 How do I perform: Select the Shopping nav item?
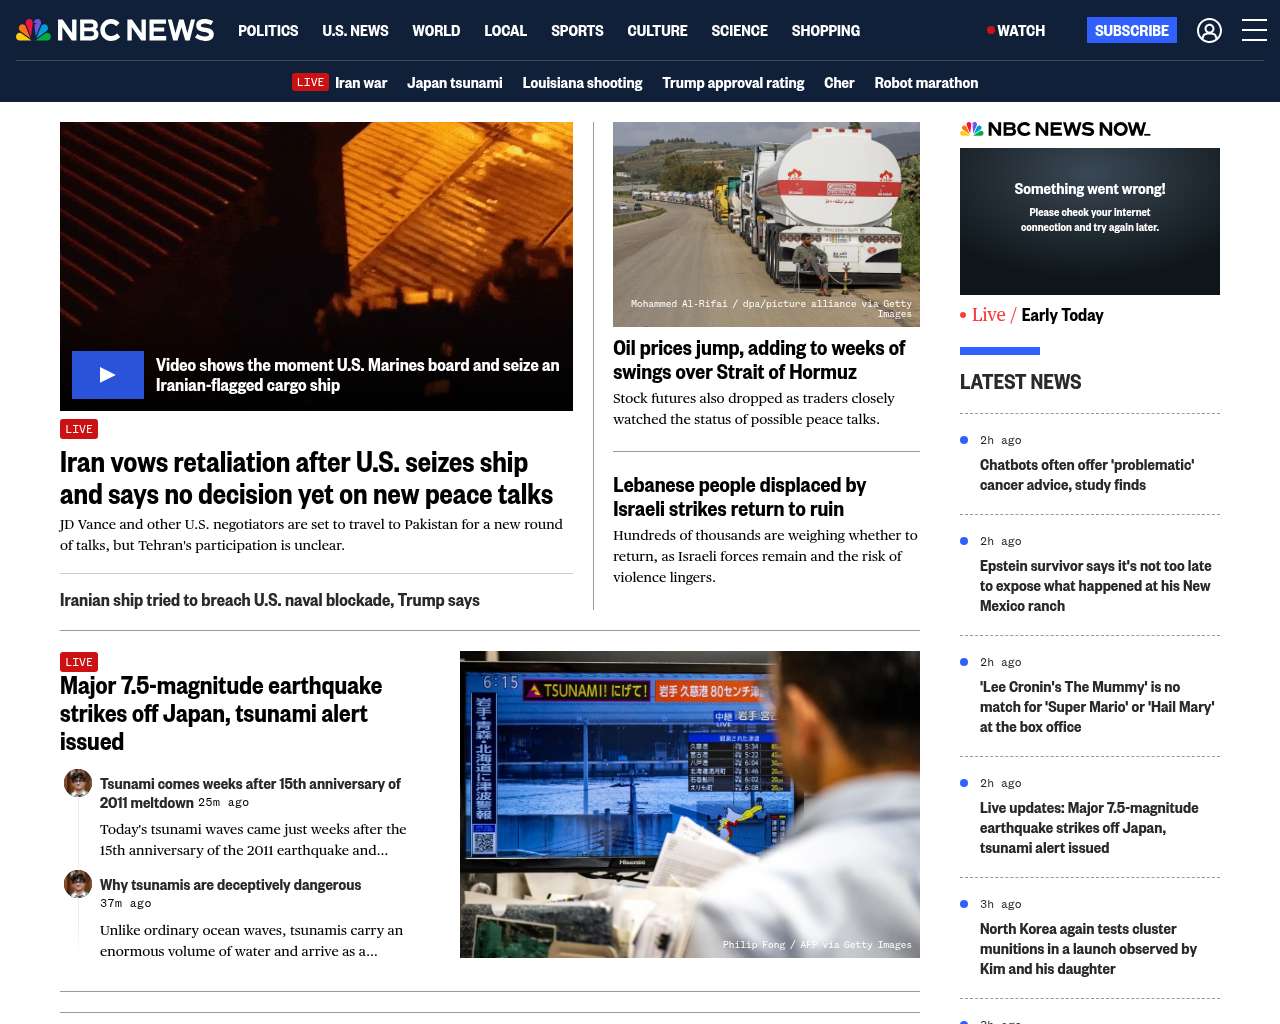coord(825,31)
